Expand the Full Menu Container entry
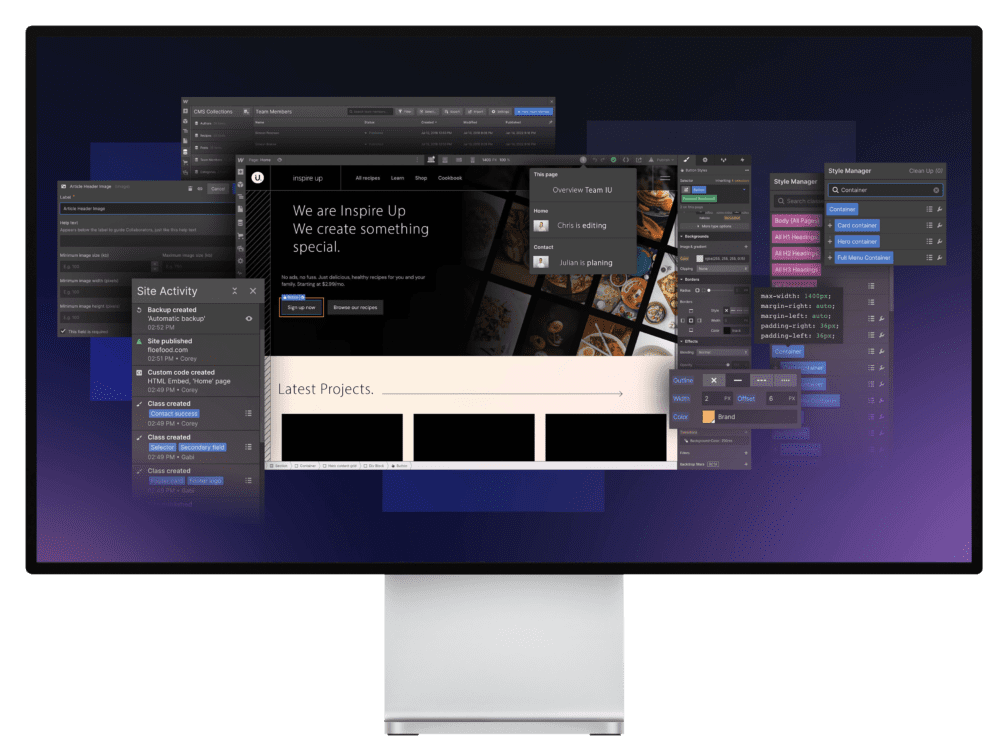1000x753 pixels. point(829,257)
